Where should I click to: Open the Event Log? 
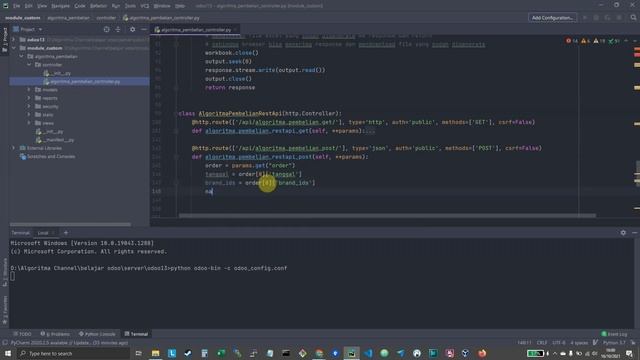(614, 334)
